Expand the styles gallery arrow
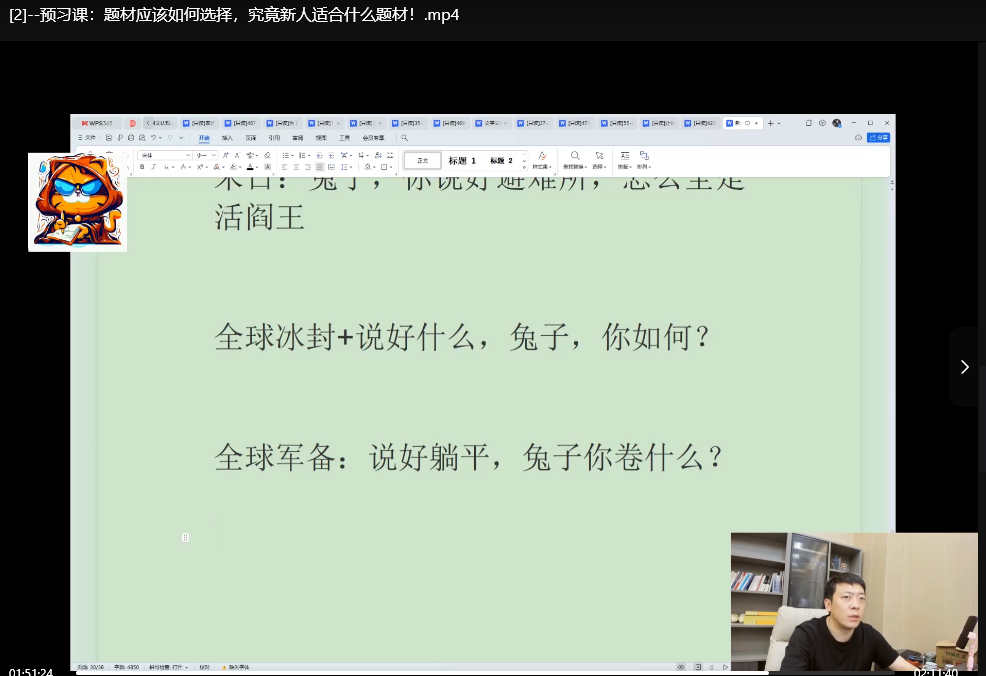 coord(524,167)
